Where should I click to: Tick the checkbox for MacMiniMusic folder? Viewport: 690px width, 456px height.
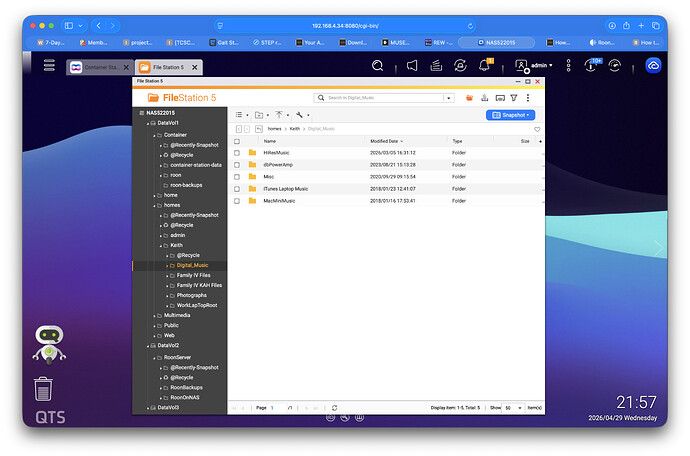(x=237, y=201)
